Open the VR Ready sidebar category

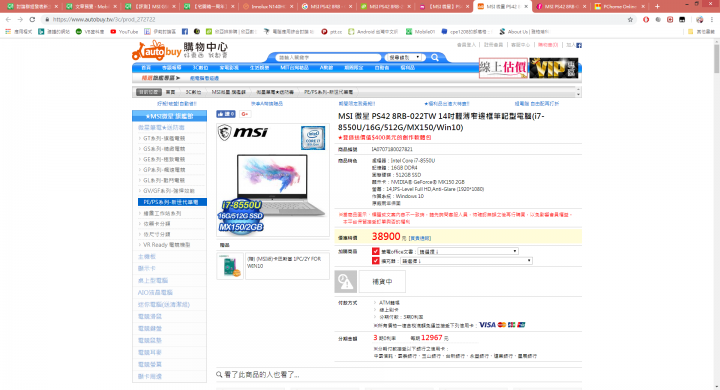point(166,245)
